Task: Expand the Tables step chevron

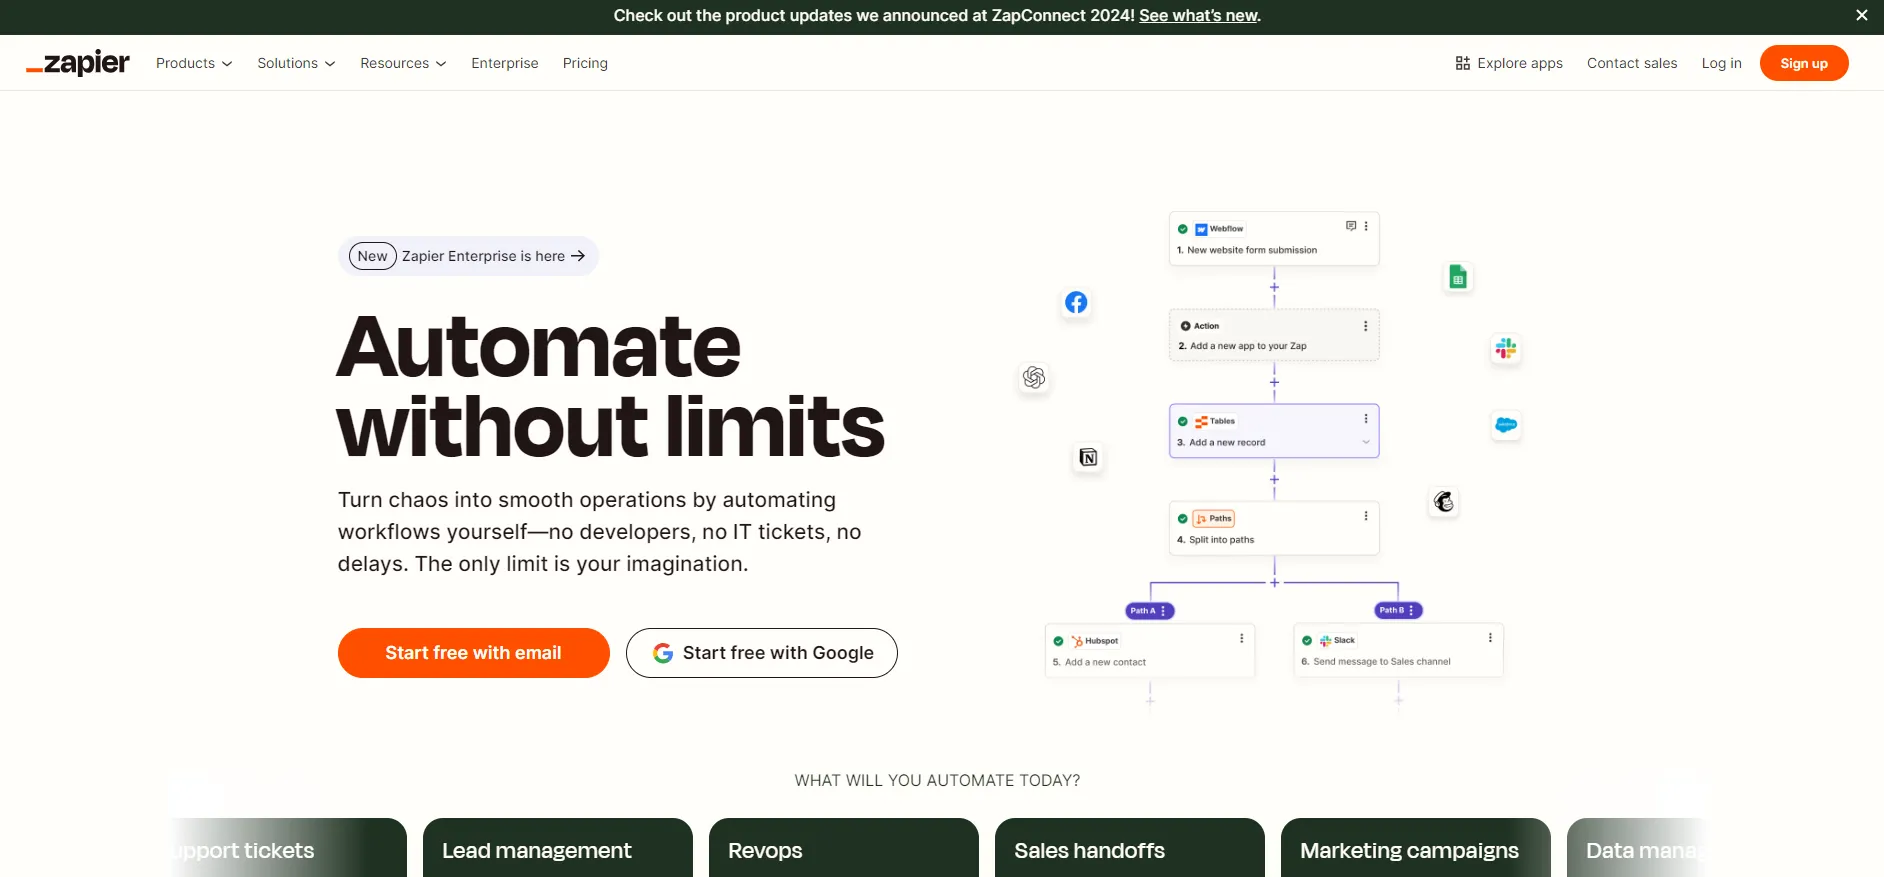Action: pyautogui.click(x=1366, y=442)
